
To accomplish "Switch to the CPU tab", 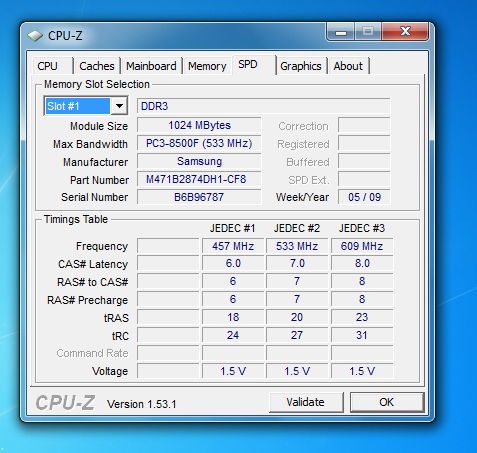I will pyautogui.click(x=53, y=66).
